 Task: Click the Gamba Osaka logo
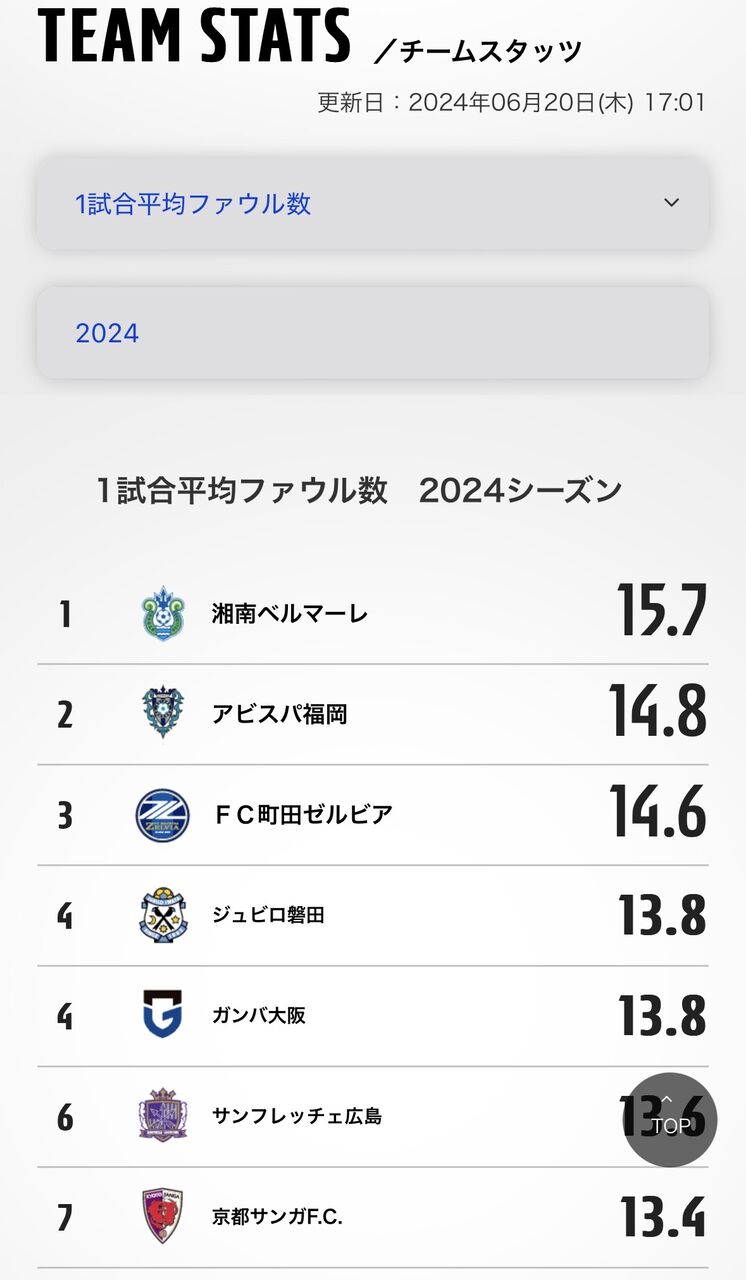162,1015
